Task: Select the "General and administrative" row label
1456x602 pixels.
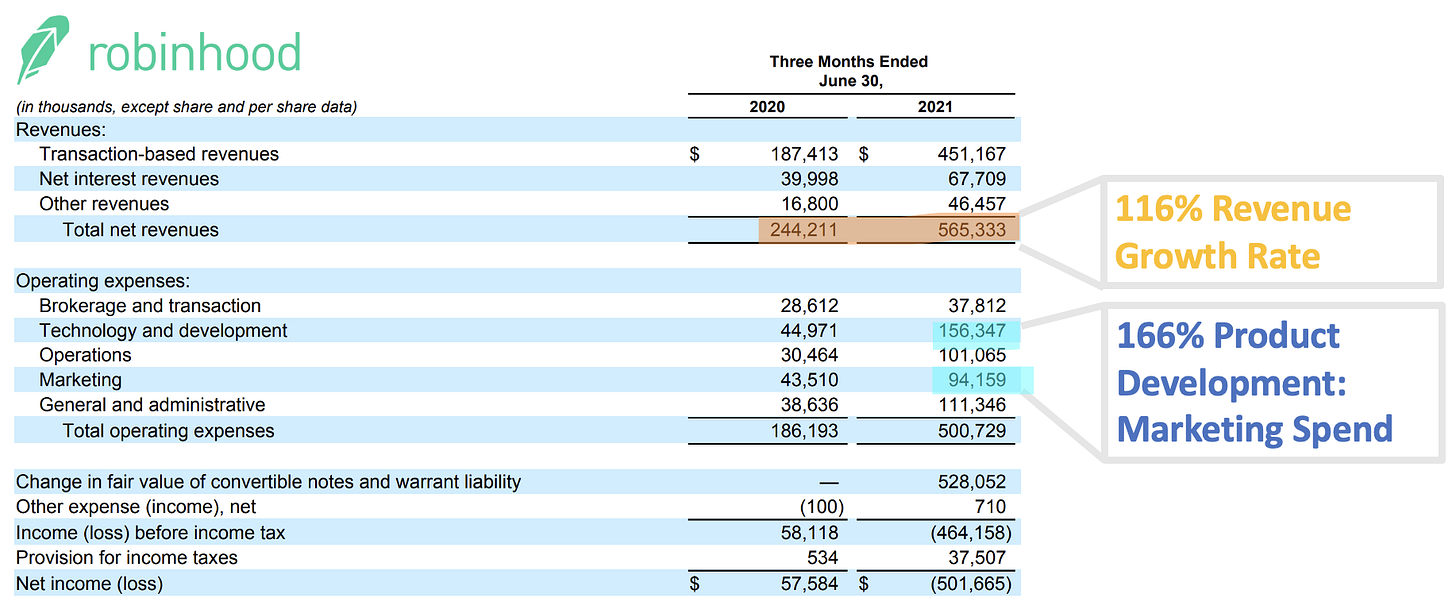Action: pyautogui.click(x=152, y=405)
